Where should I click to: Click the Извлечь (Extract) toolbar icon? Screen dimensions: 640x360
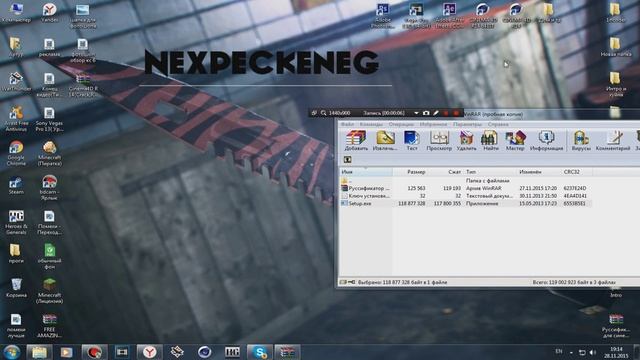click(x=385, y=141)
